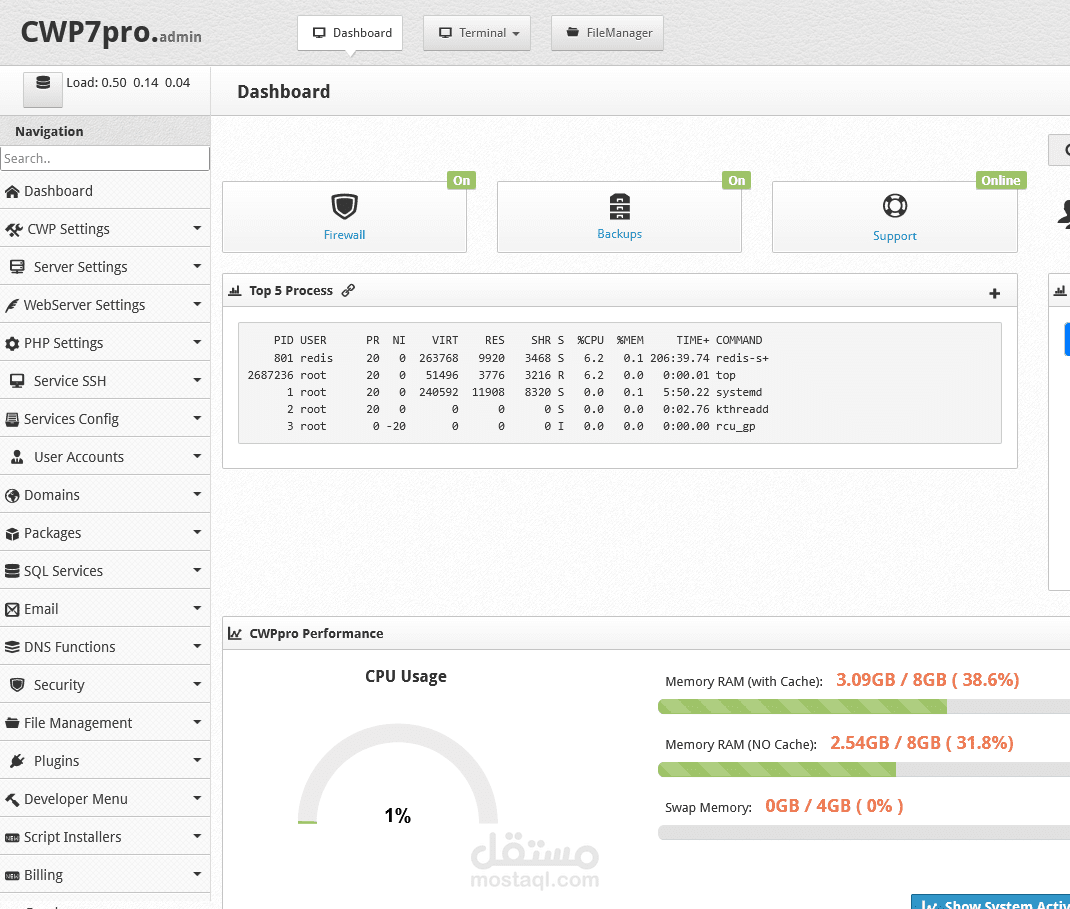
Task: Click the Show System Activity button
Action: pyautogui.click(x=991, y=902)
